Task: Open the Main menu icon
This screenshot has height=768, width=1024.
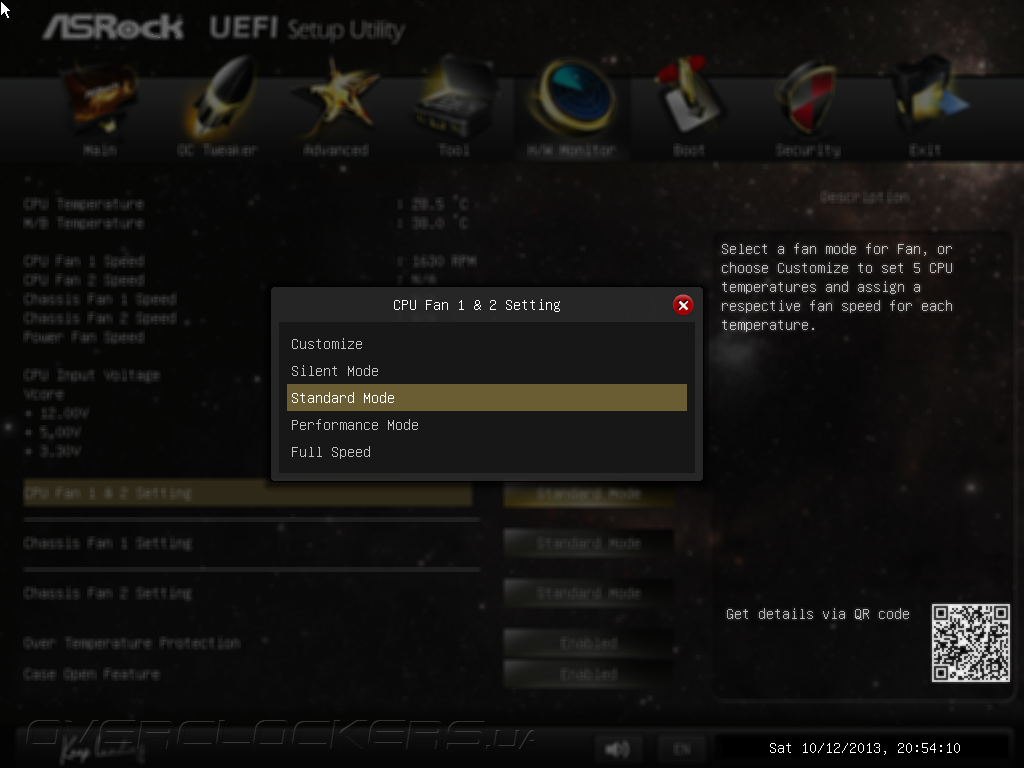Action: coord(100,98)
